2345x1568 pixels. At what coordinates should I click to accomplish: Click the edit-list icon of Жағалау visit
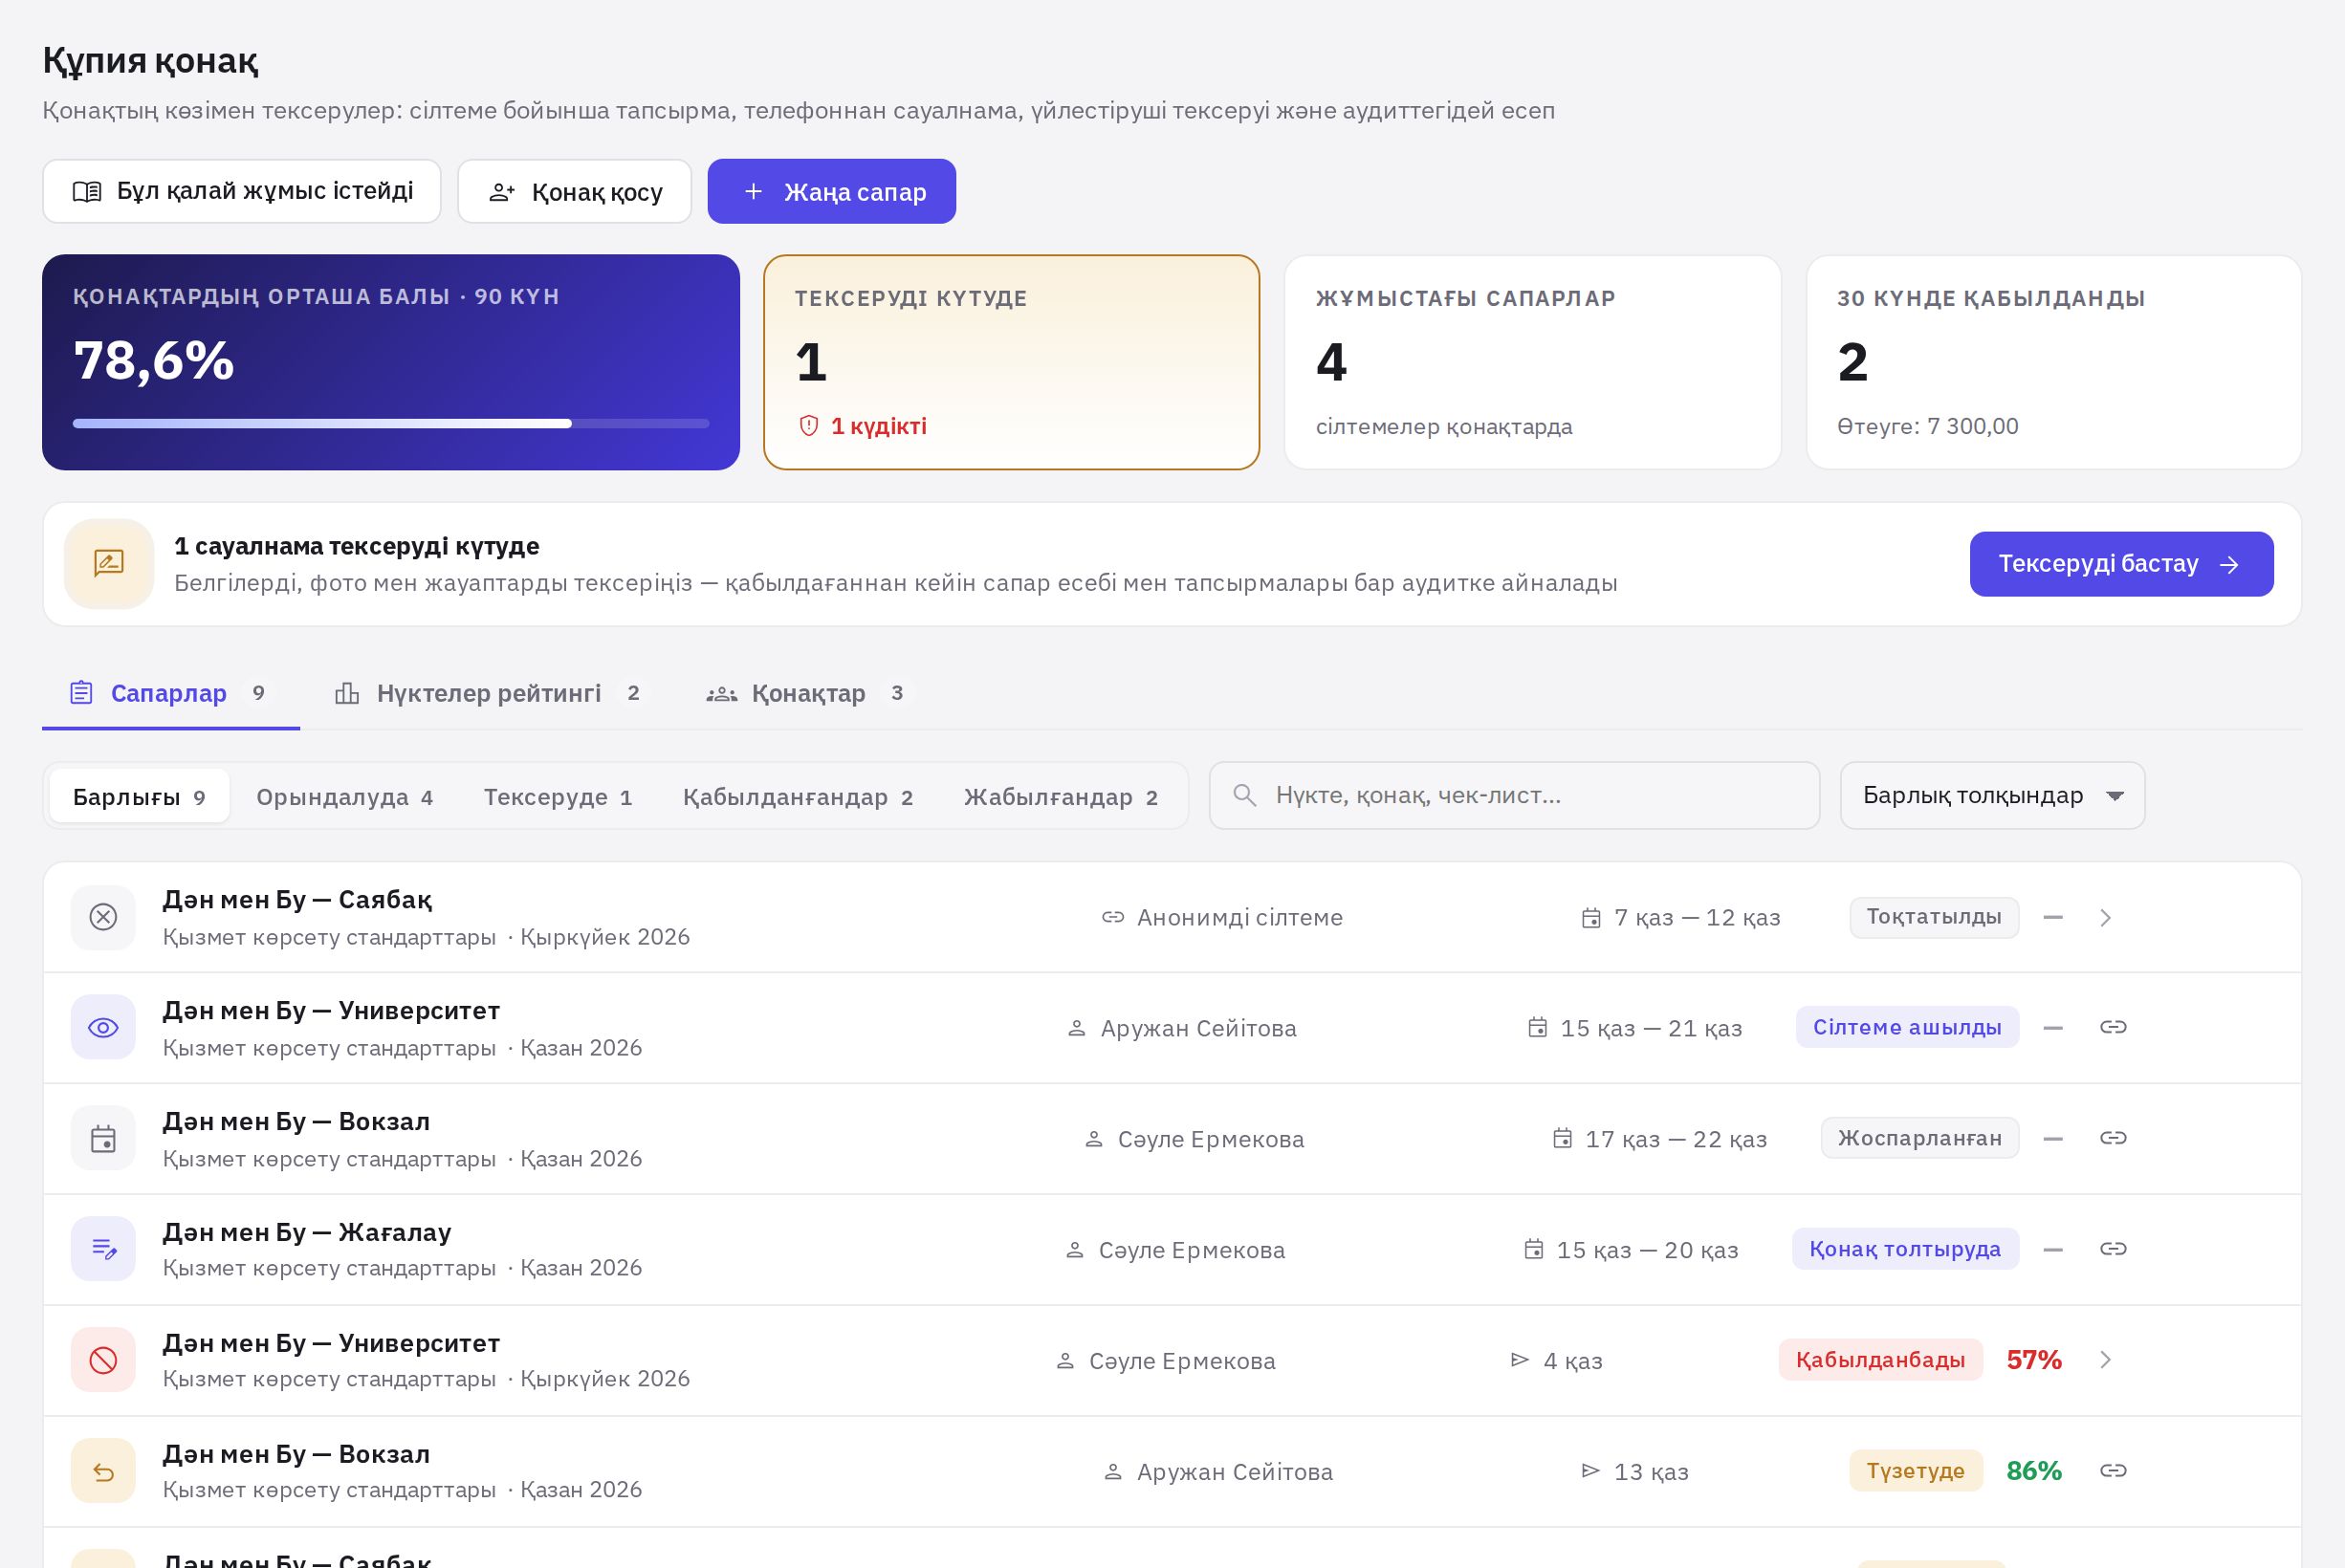[x=103, y=1249]
